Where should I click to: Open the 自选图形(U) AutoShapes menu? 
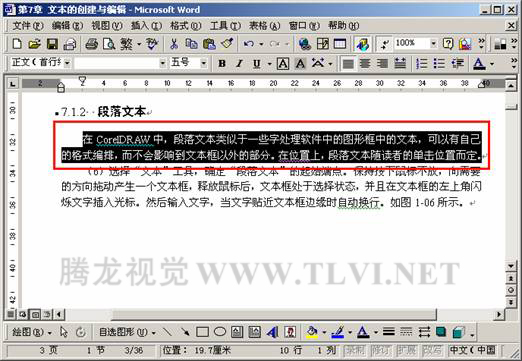tap(127, 332)
